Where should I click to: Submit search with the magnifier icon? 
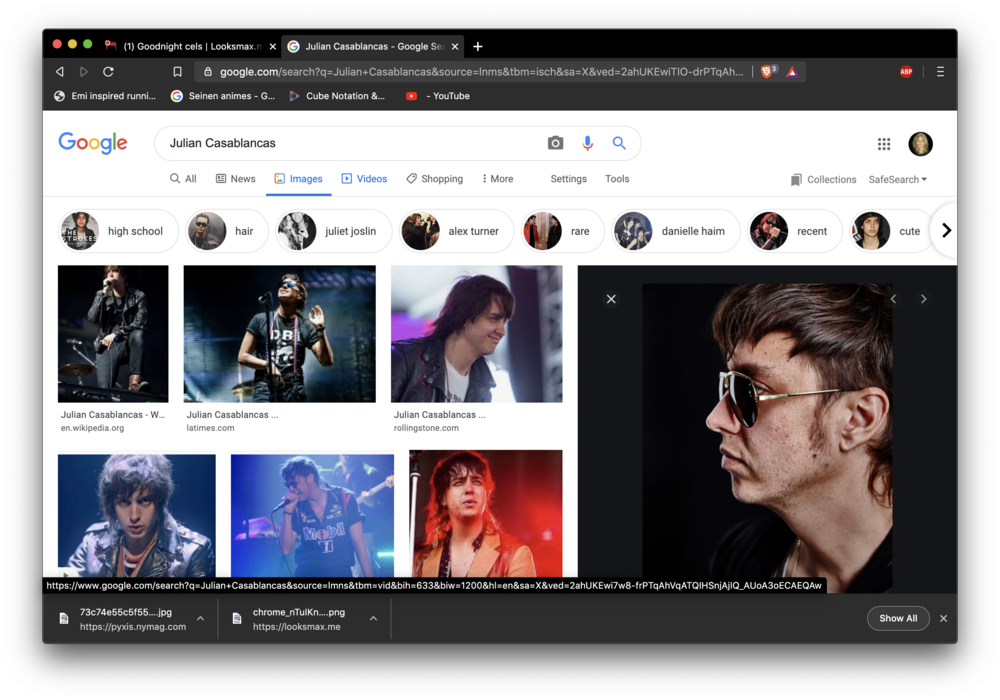click(x=619, y=143)
